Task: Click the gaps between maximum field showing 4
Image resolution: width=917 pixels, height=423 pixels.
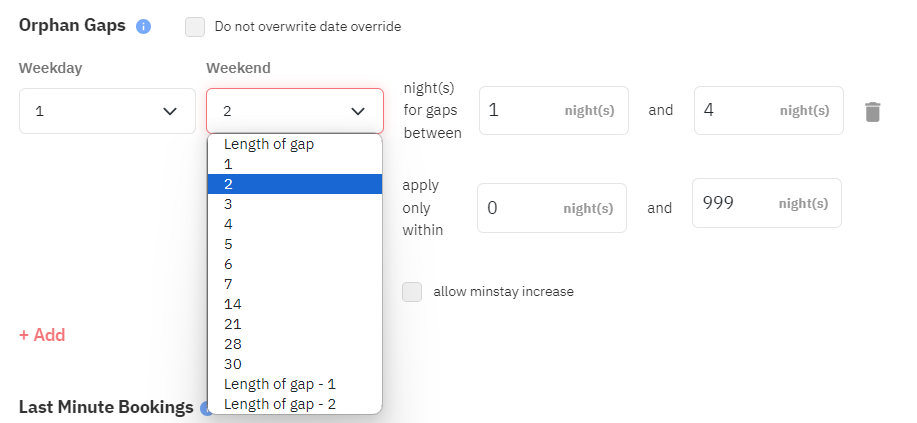Action: [768, 111]
